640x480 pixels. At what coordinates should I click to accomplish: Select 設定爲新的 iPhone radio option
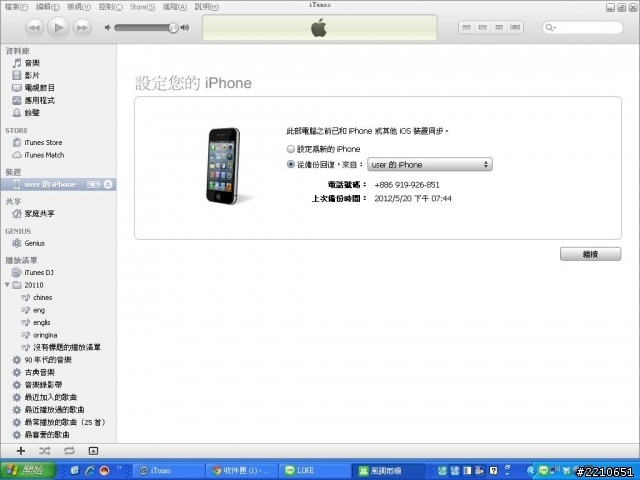pyautogui.click(x=291, y=149)
